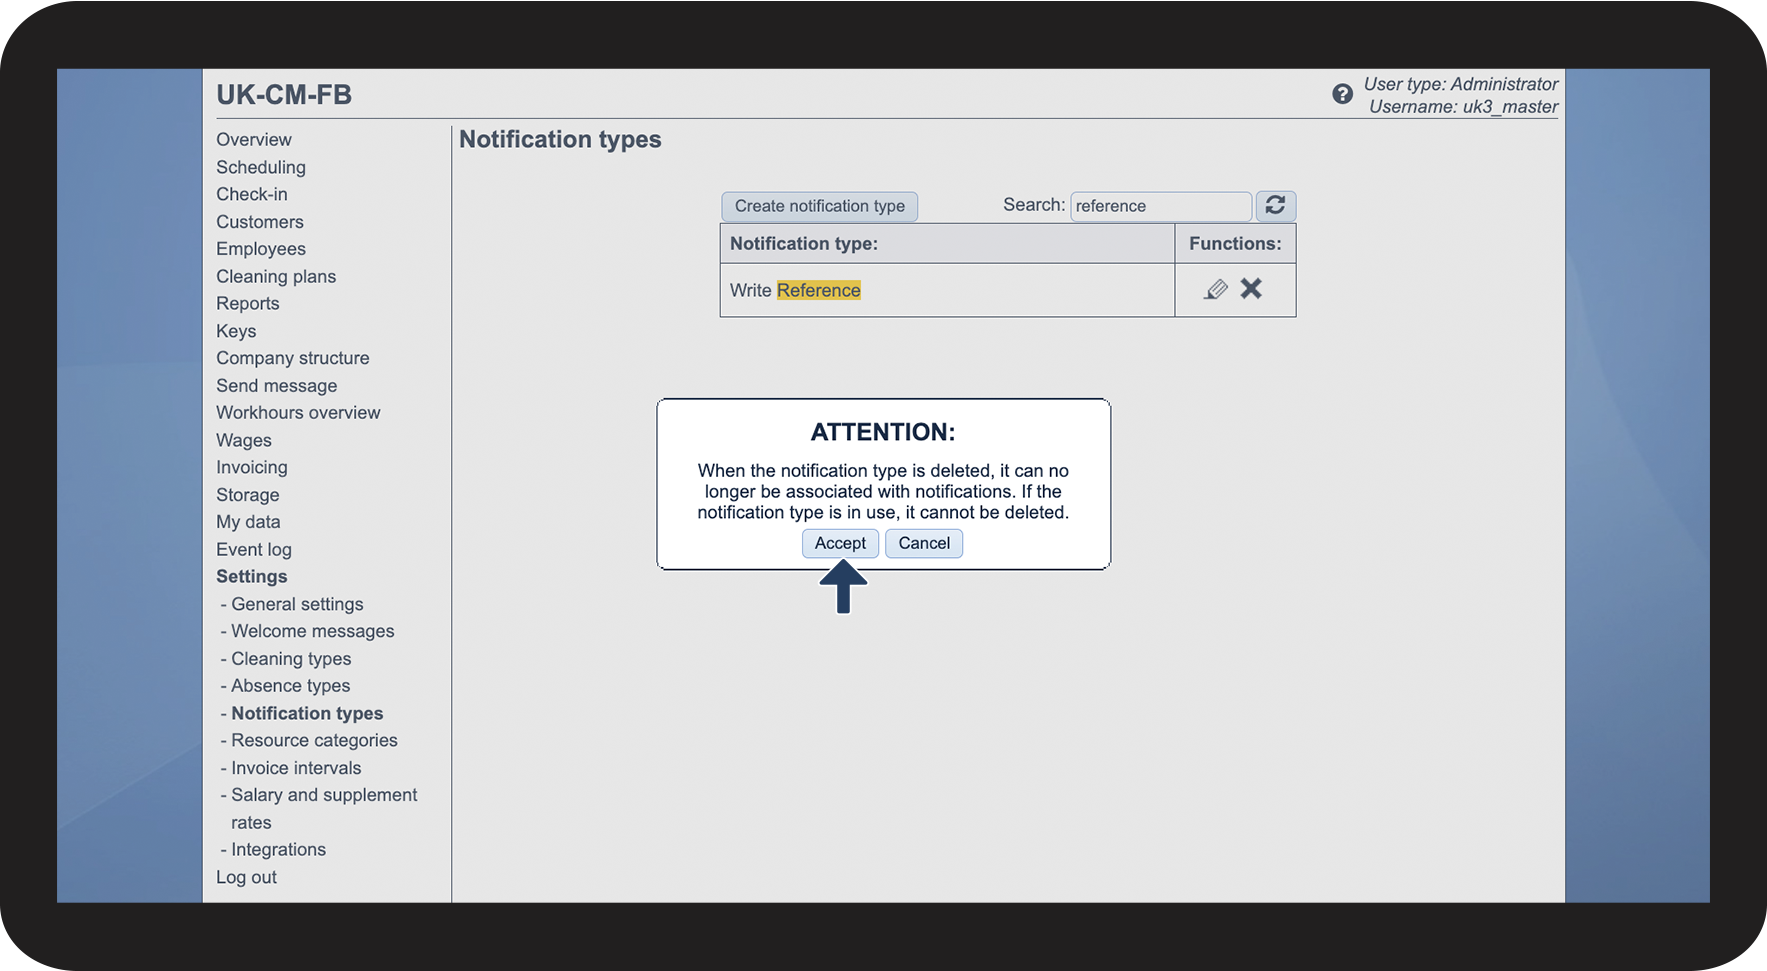The height and width of the screenshot is (971, 1767).
Task: Open the Invoicing section
Action: pos(252,467)
